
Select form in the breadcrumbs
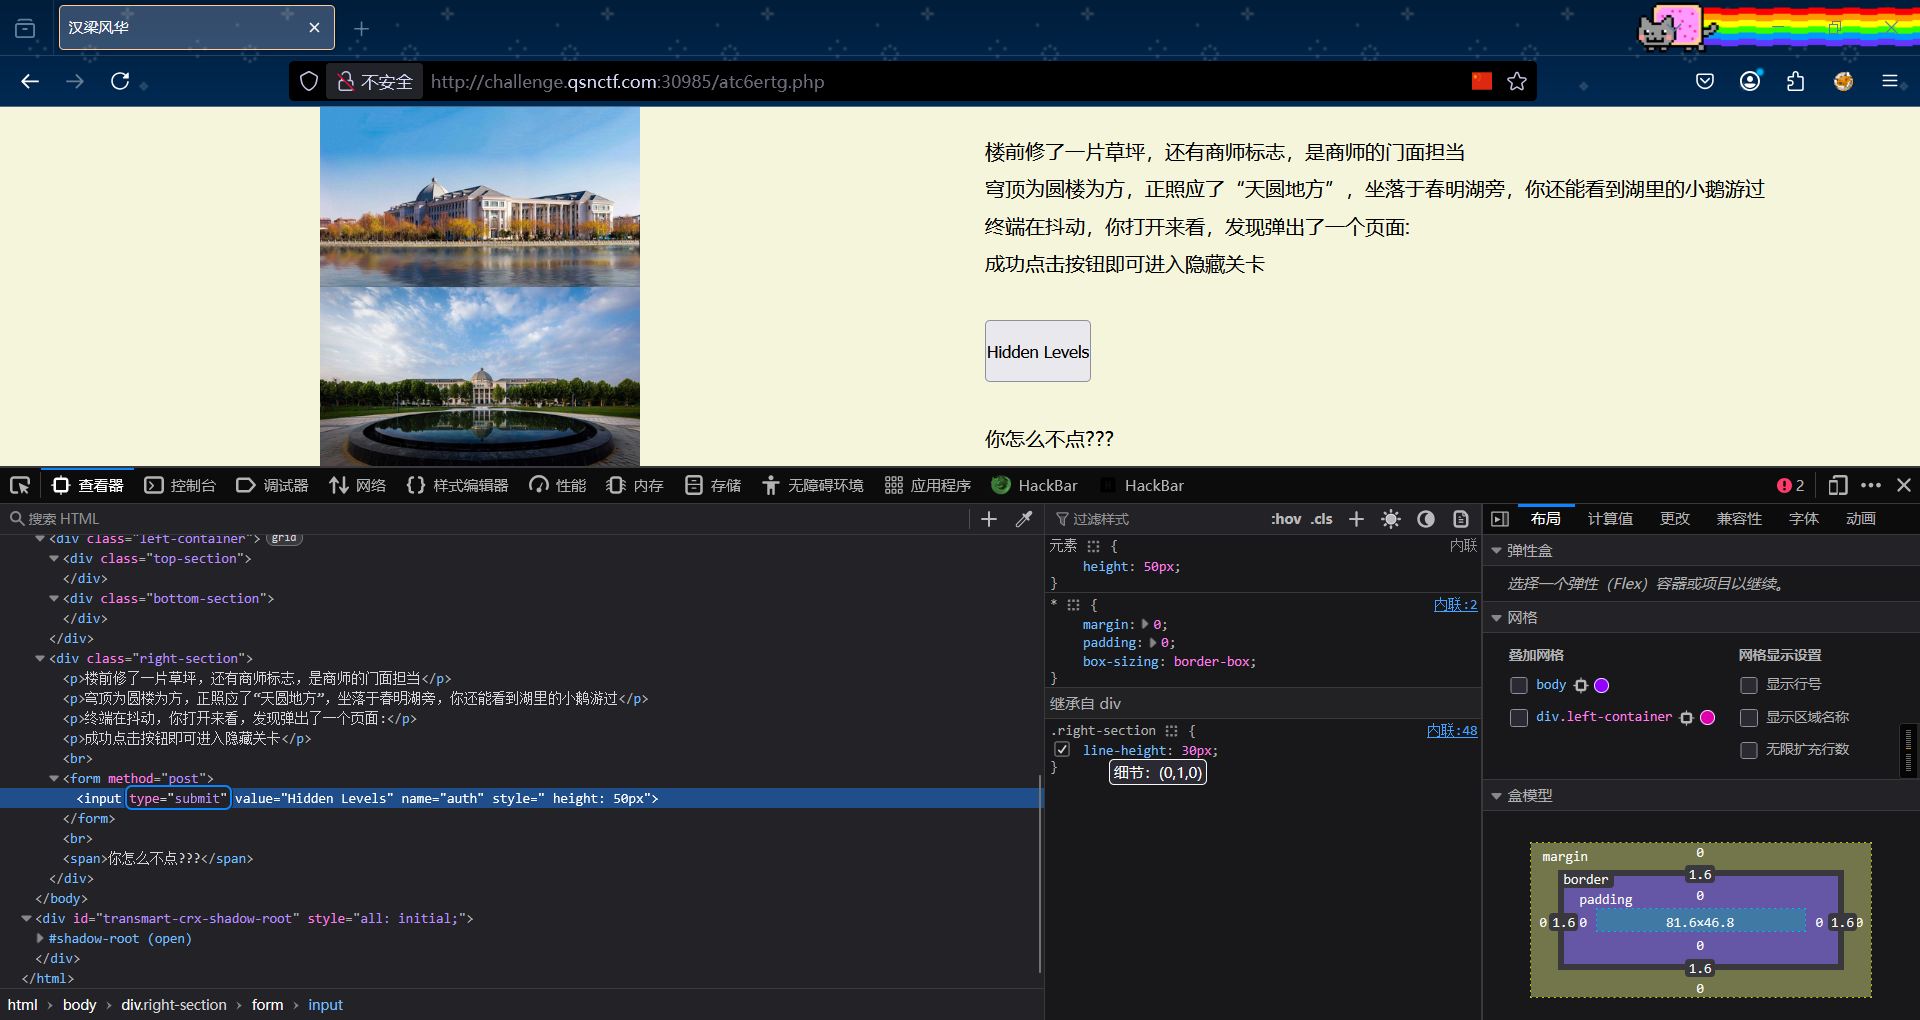point(267,1005)
